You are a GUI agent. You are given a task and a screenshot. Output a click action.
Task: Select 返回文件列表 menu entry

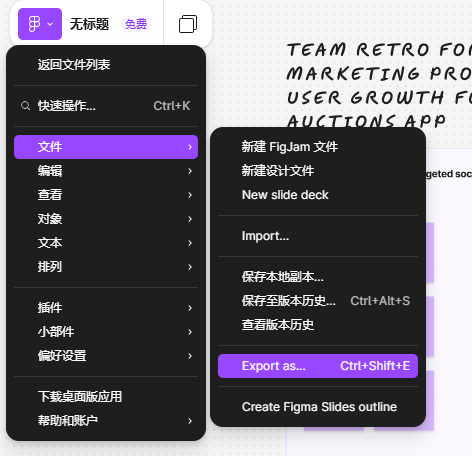pos(106,65)
